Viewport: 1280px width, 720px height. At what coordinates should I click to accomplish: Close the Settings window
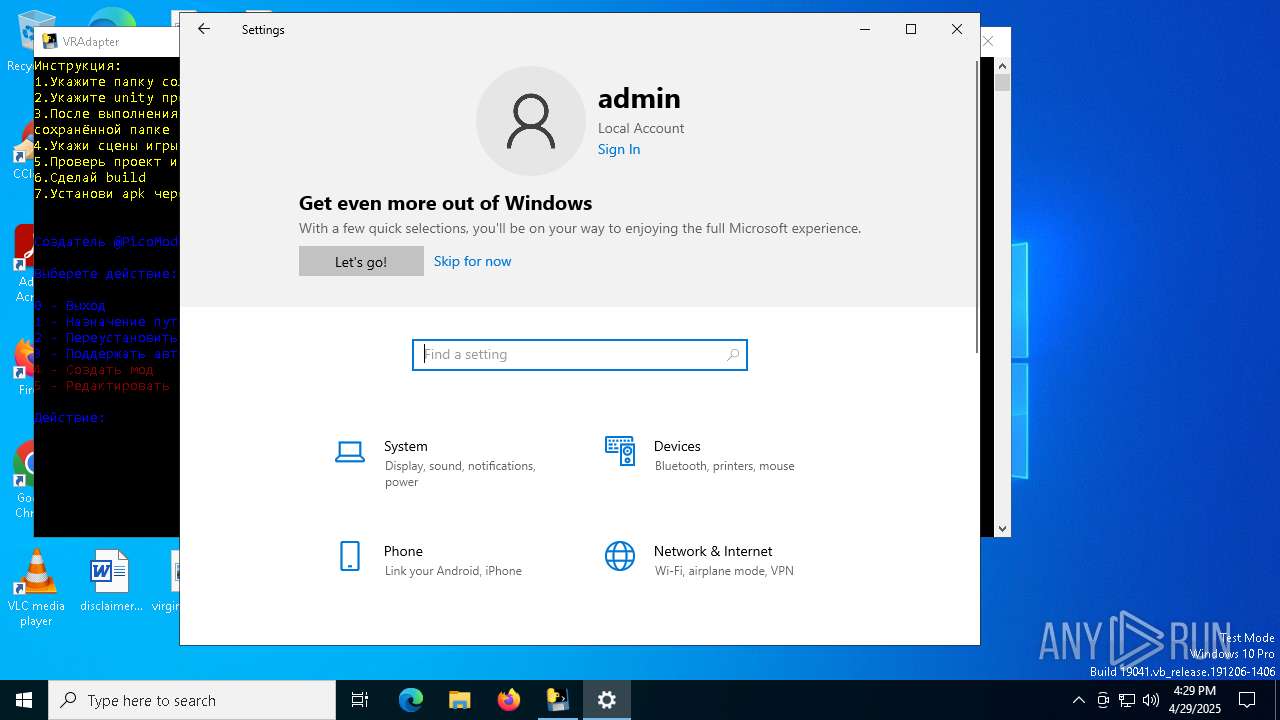957,29
